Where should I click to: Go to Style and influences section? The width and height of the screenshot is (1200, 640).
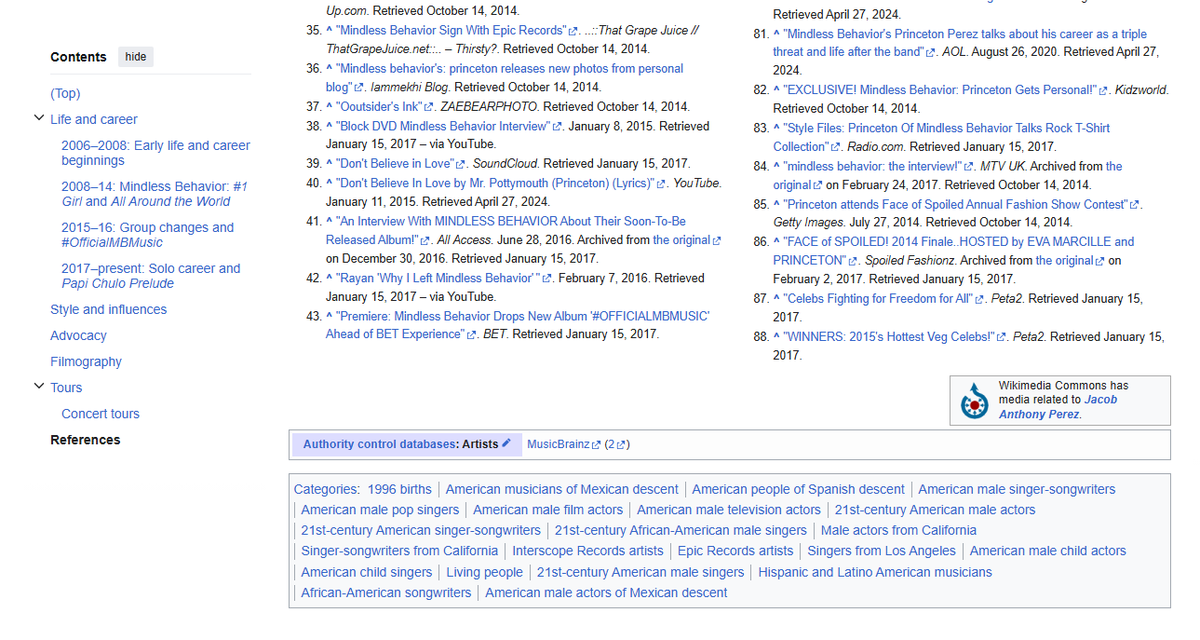point(109,310)
